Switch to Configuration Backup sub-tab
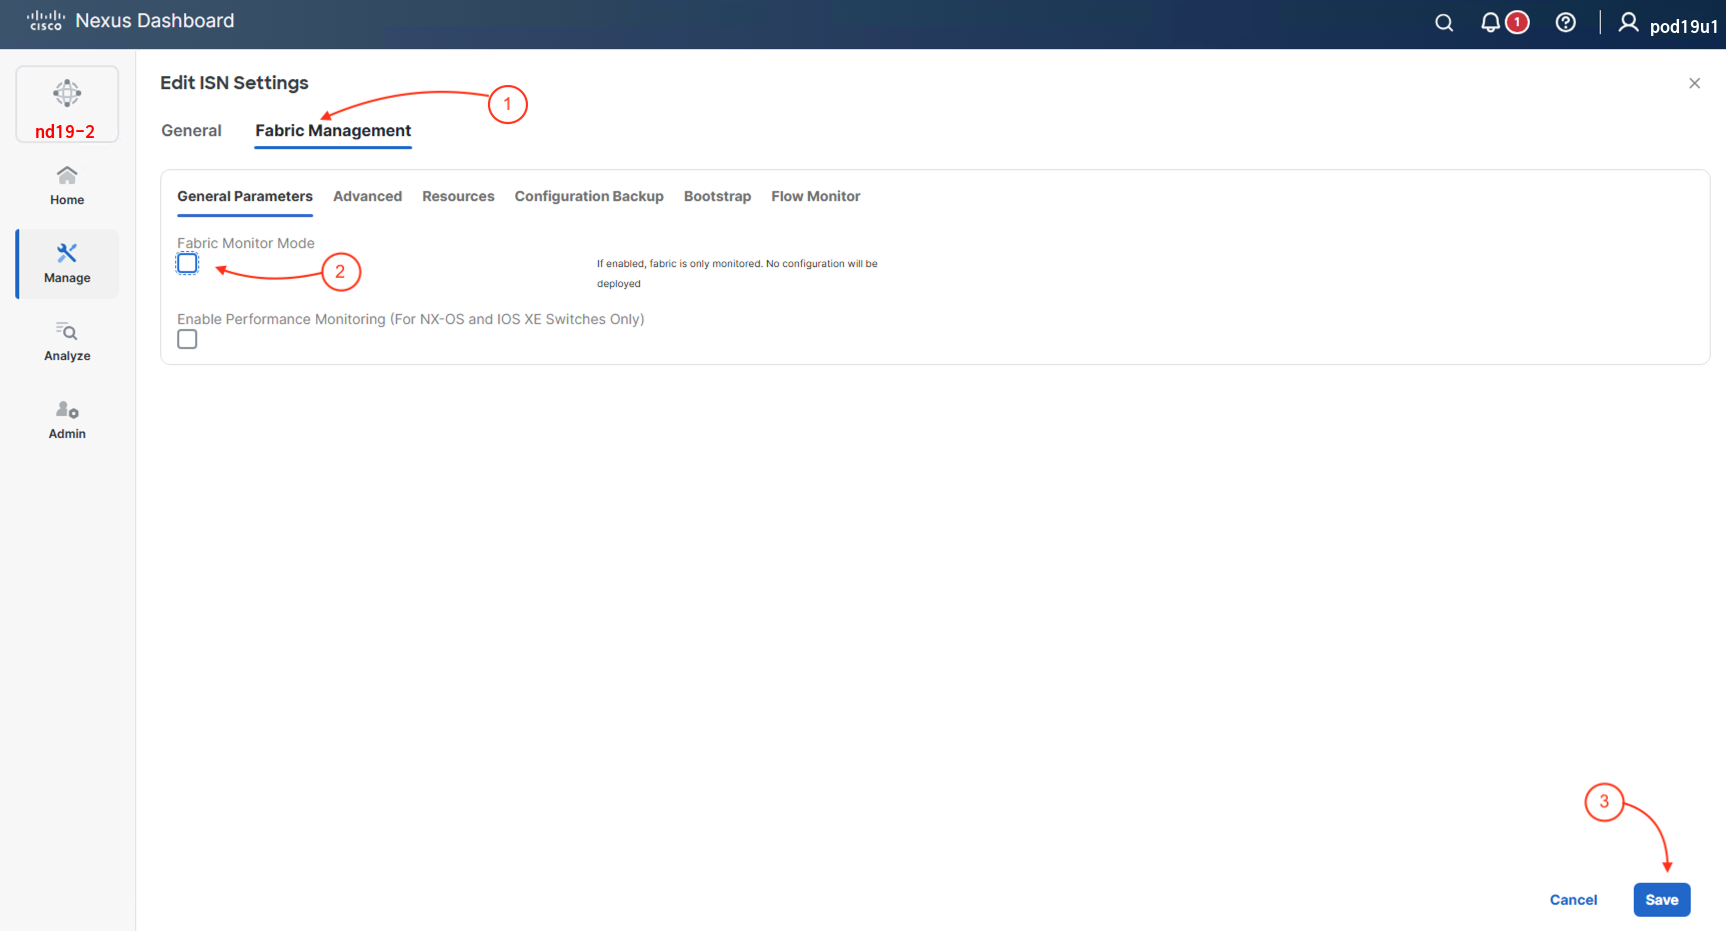Viewport: 1726px width, 931px height. 589,197
